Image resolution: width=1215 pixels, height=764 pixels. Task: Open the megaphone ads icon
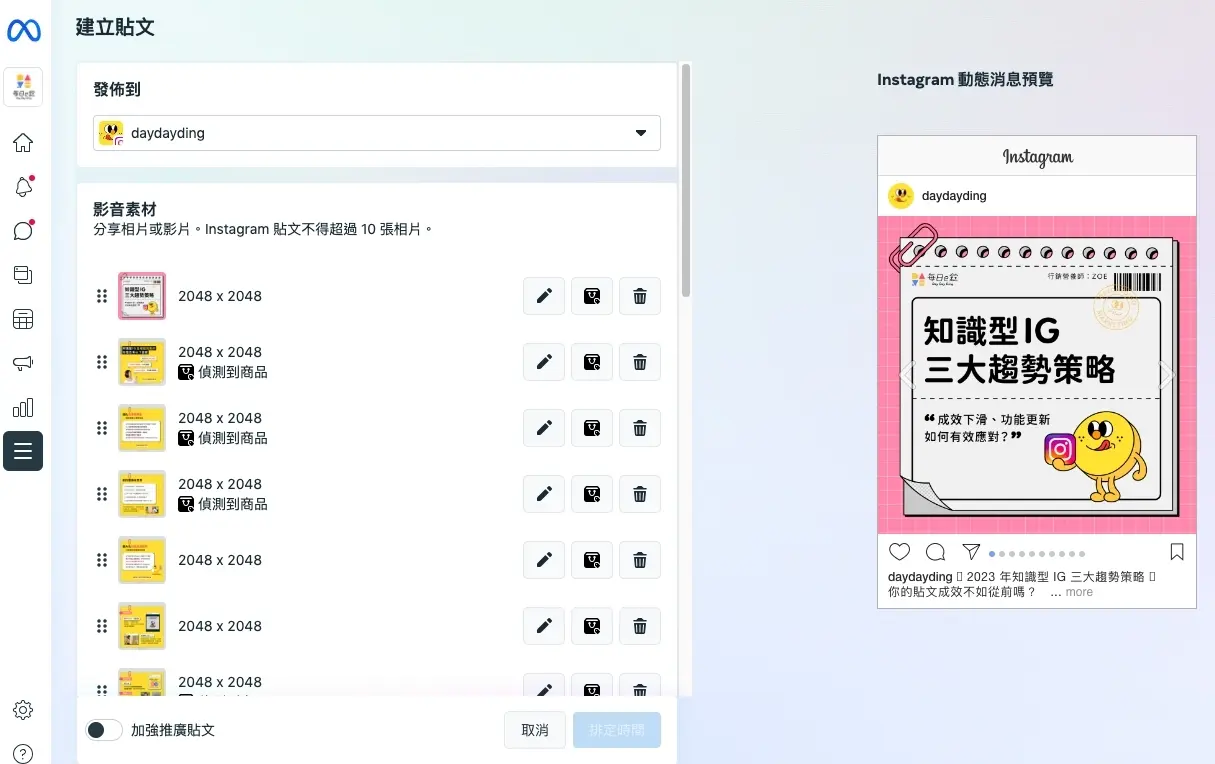tap(23, 363)
